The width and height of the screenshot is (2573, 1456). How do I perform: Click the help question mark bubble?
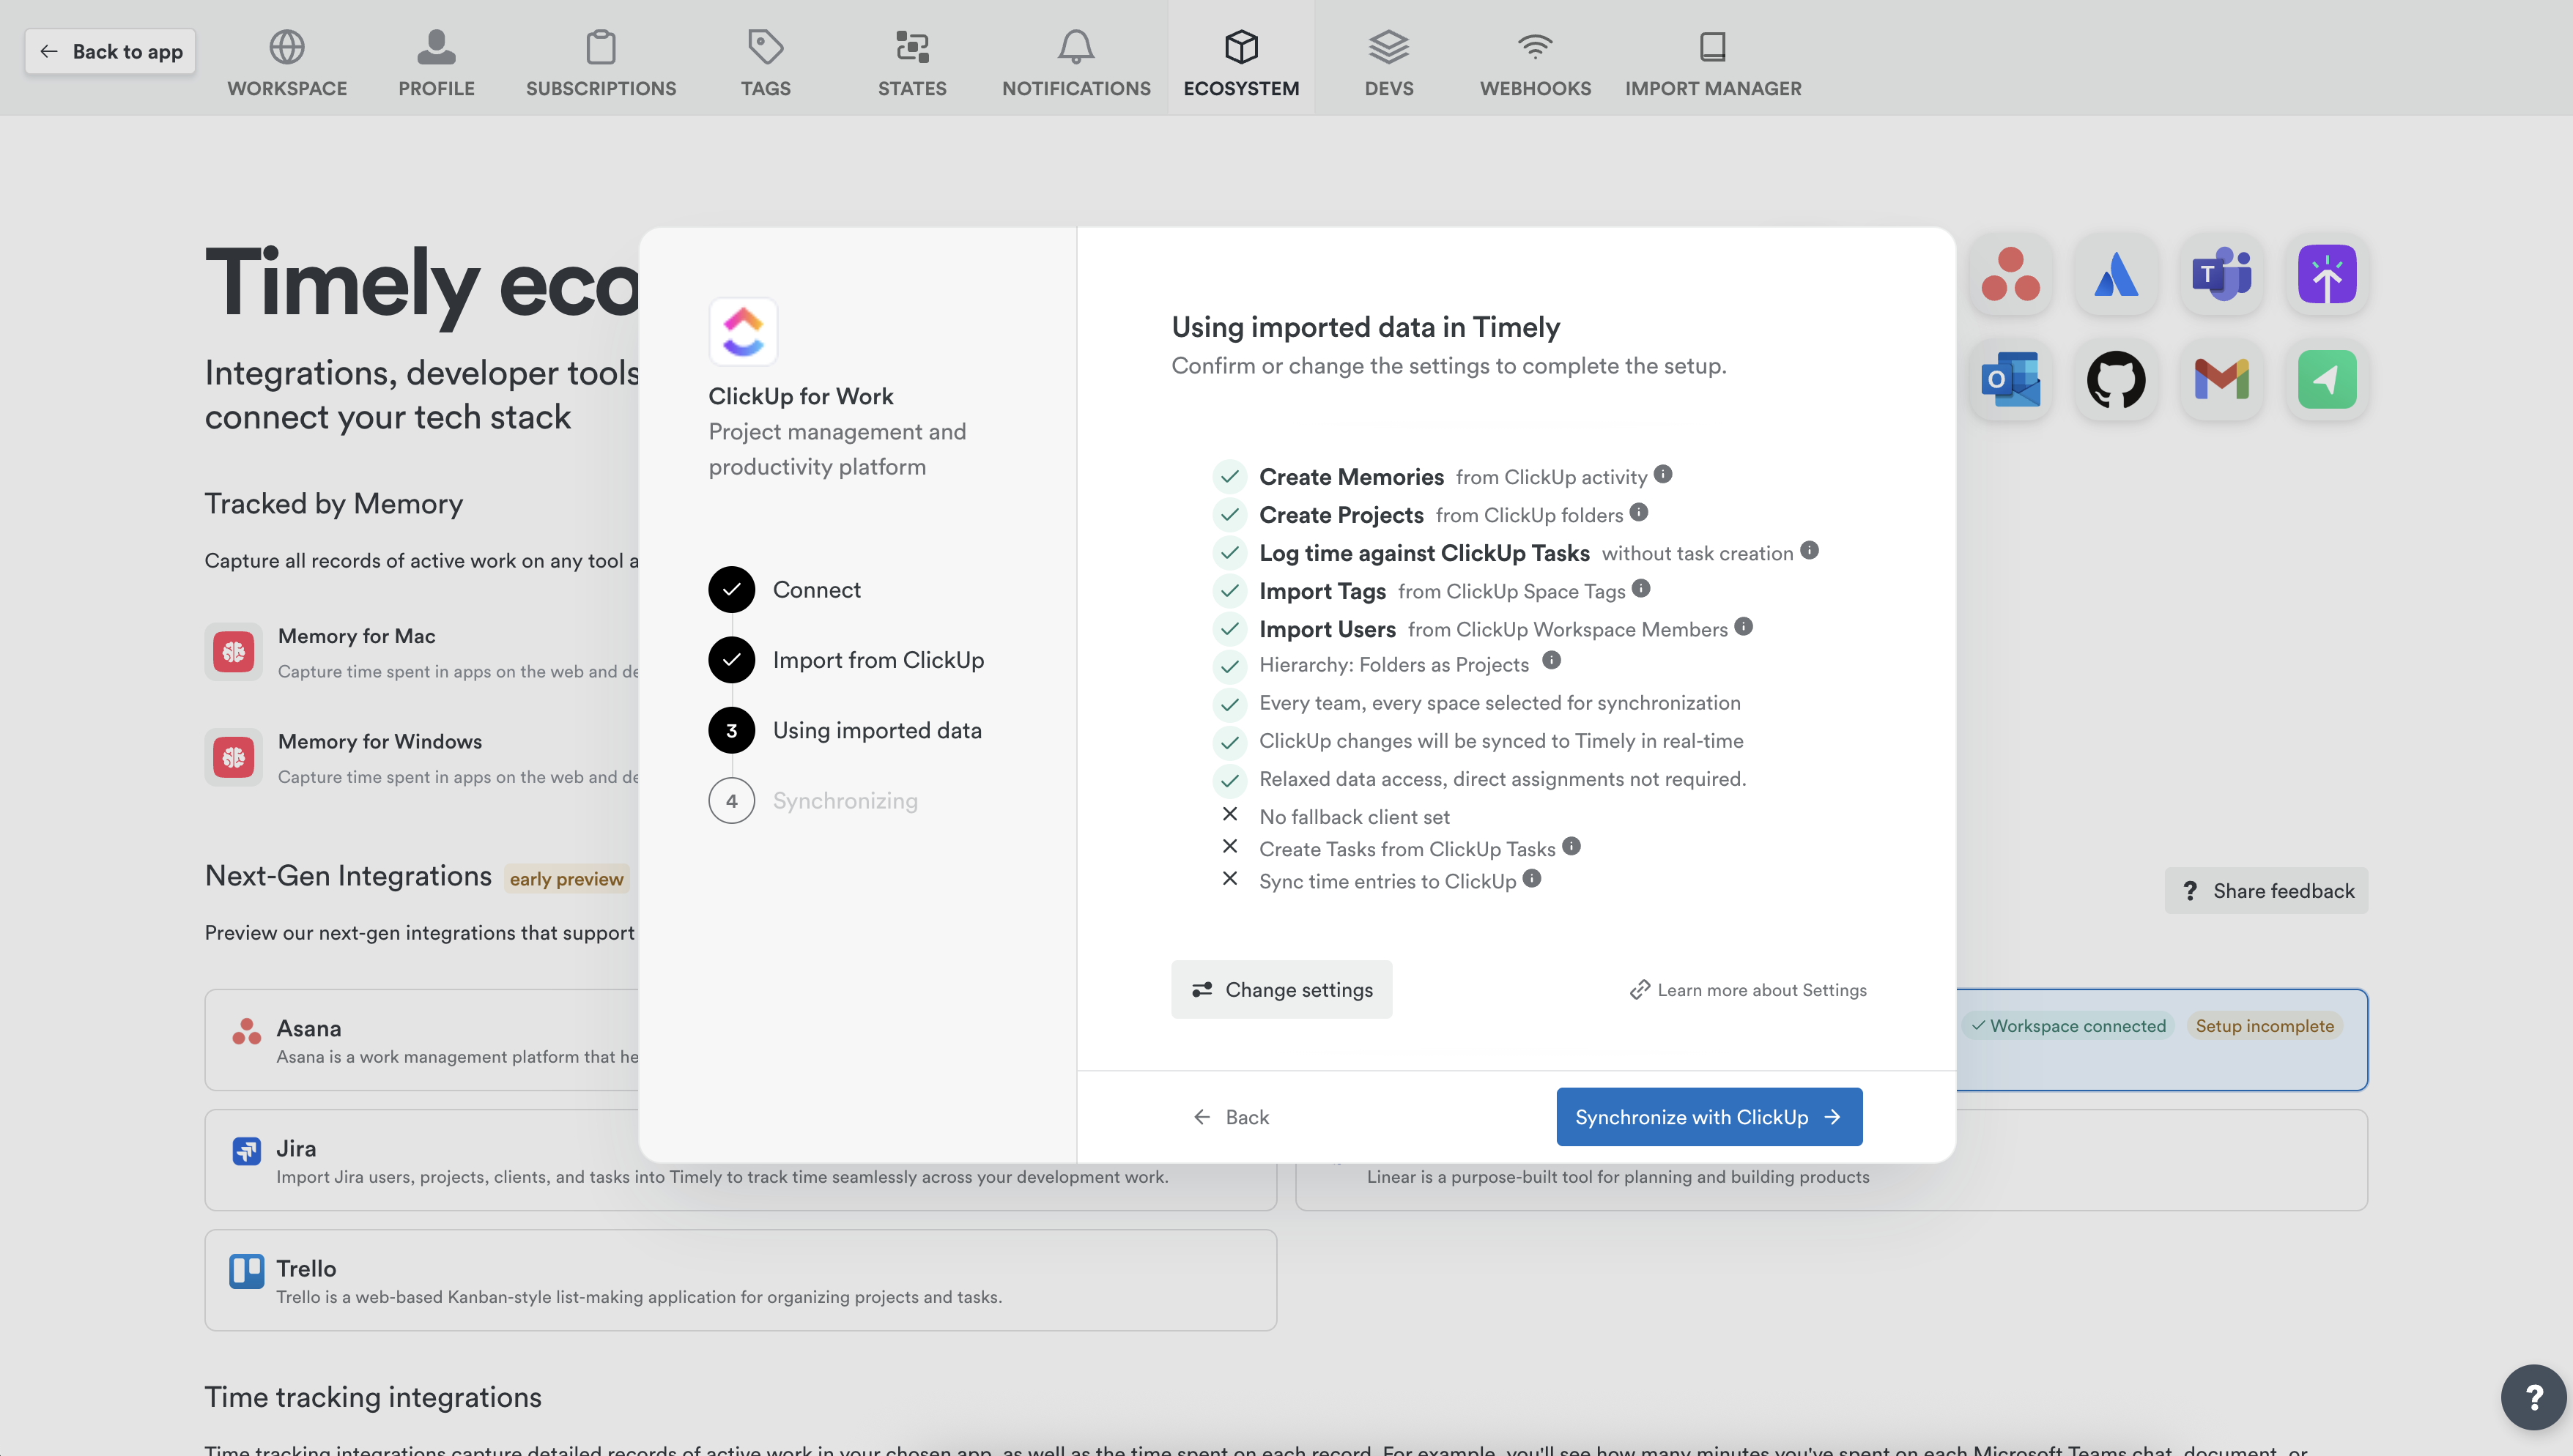[2535, 1397]
